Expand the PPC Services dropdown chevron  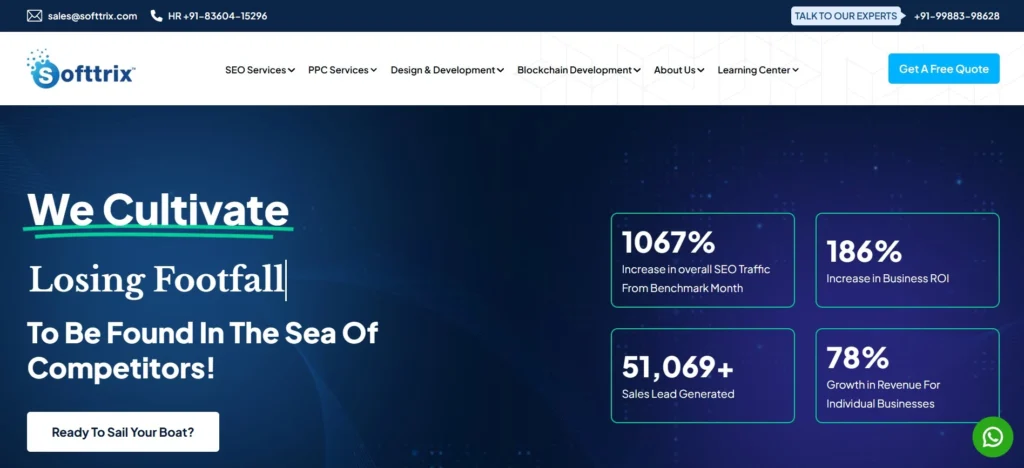374,70
